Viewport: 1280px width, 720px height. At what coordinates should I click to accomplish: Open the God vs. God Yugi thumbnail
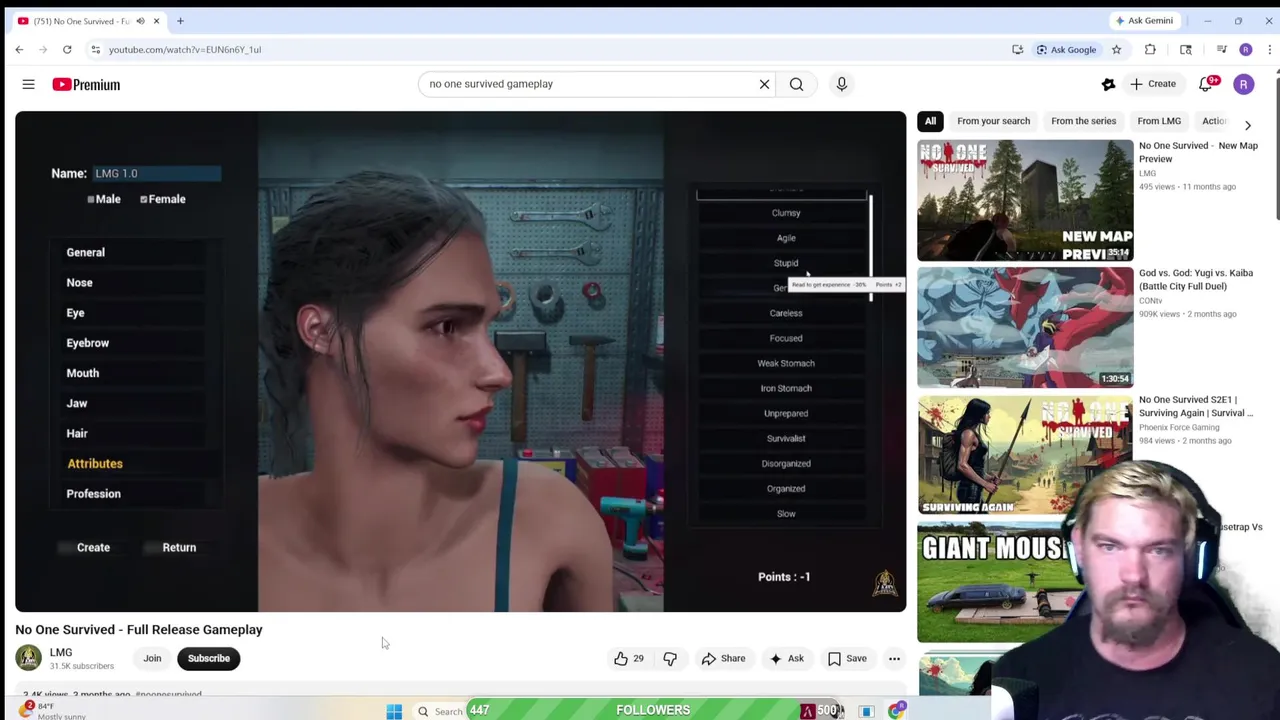1025,327
